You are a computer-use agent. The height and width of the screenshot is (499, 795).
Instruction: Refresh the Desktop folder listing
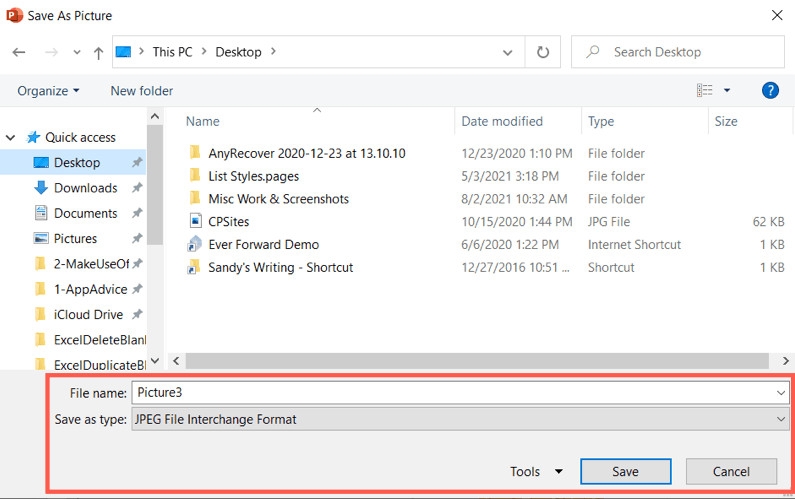click(543, 52)
